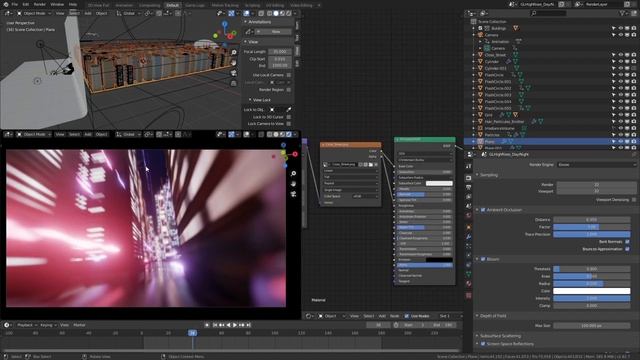Open the Object Mode dropdown in the lower viewport
The height and width of the screenshot is (360, 640).
(34, 134)
